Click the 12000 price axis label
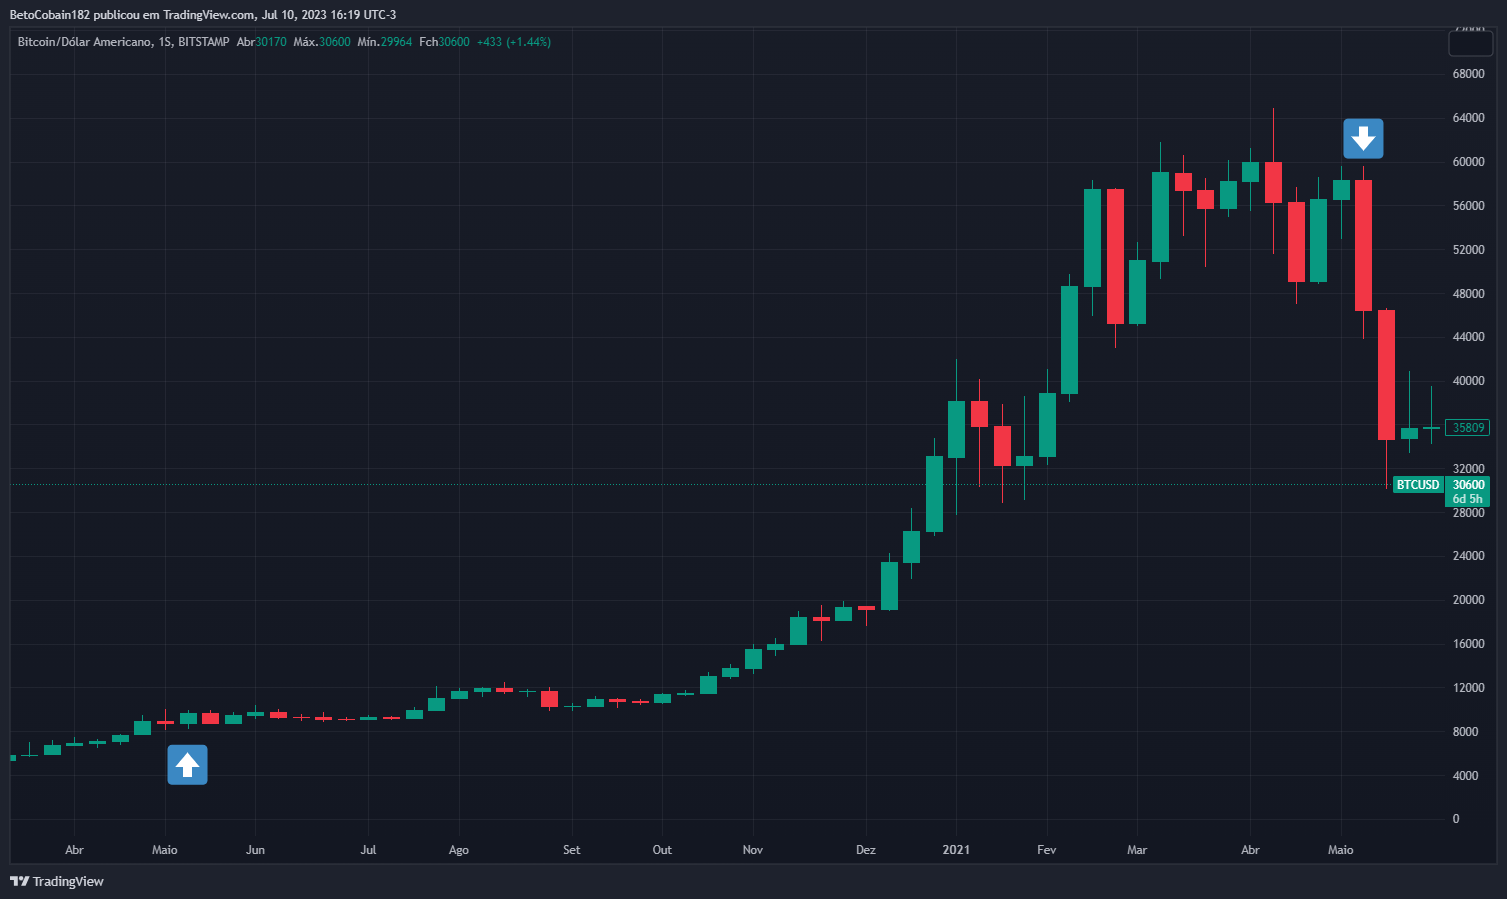The image size is (1507, 899). 1468,688
